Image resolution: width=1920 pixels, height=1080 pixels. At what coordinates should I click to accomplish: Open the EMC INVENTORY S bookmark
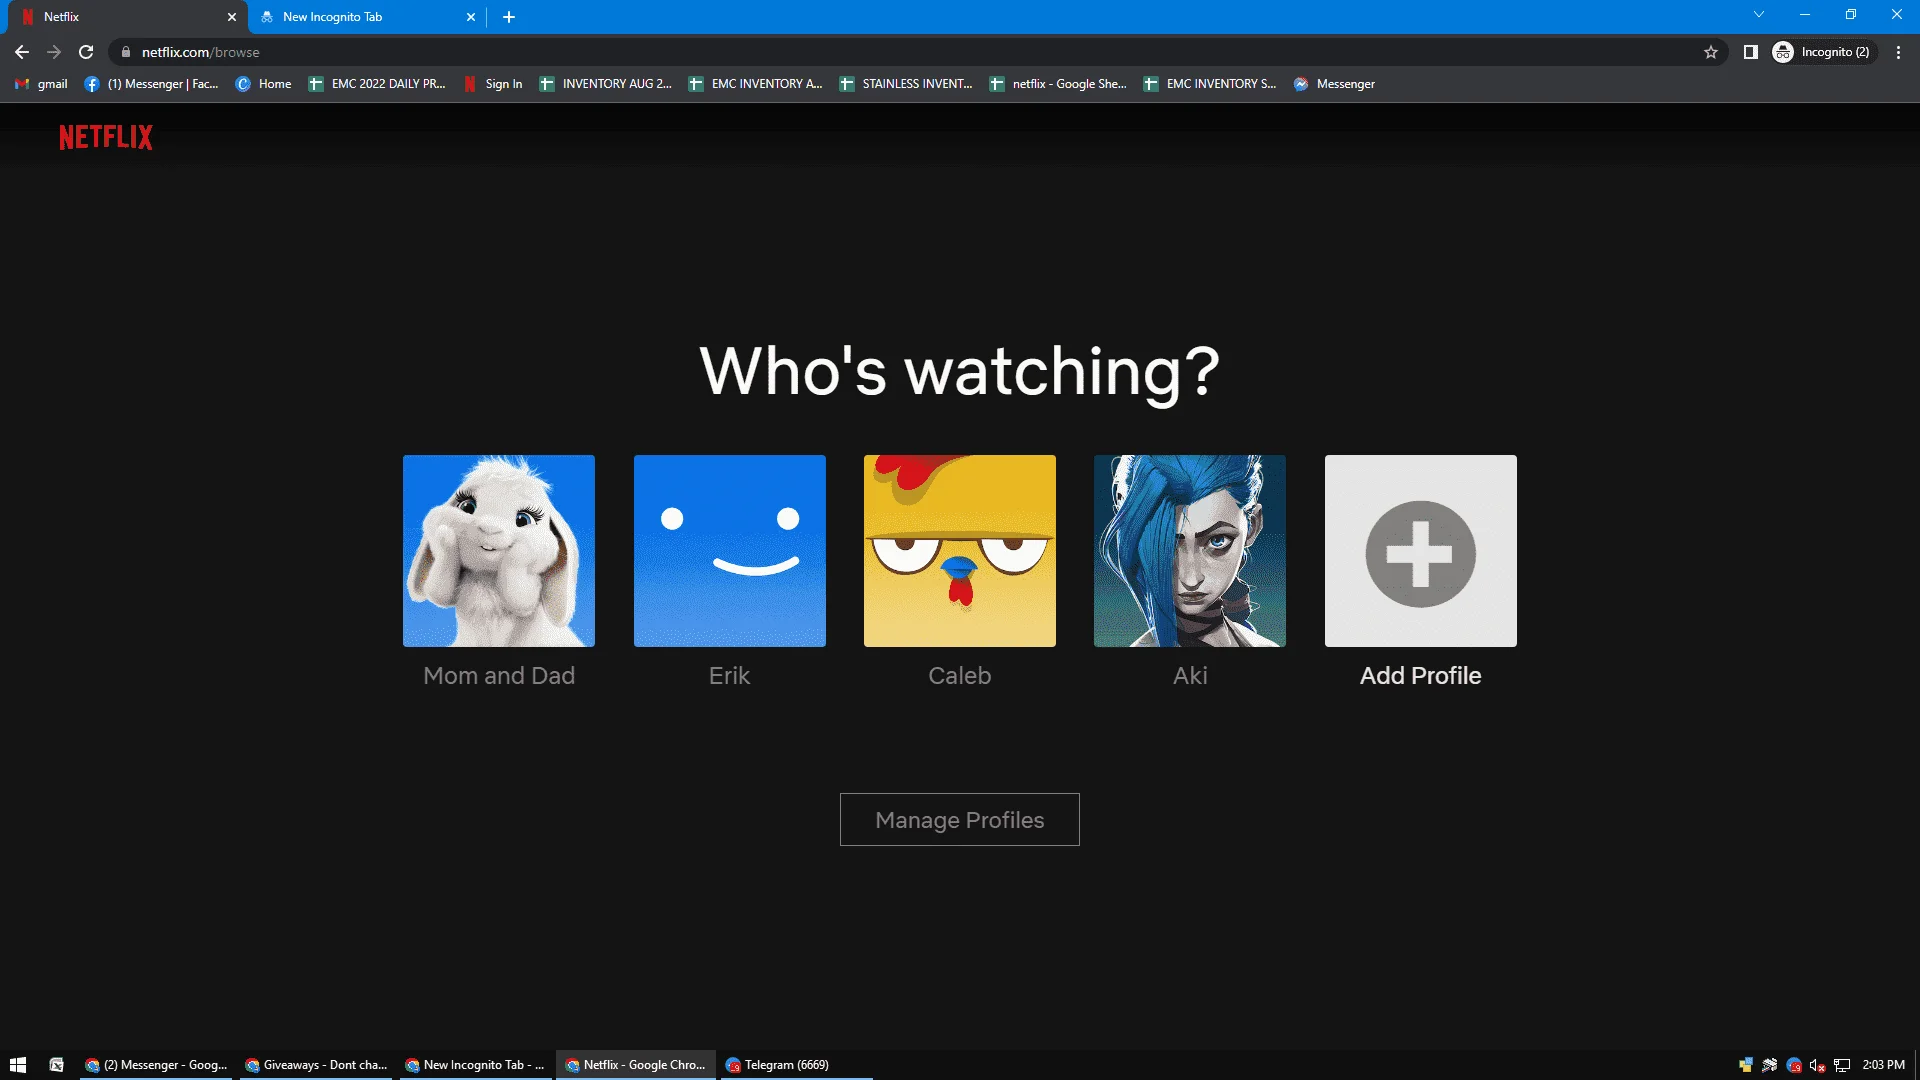1211,84
